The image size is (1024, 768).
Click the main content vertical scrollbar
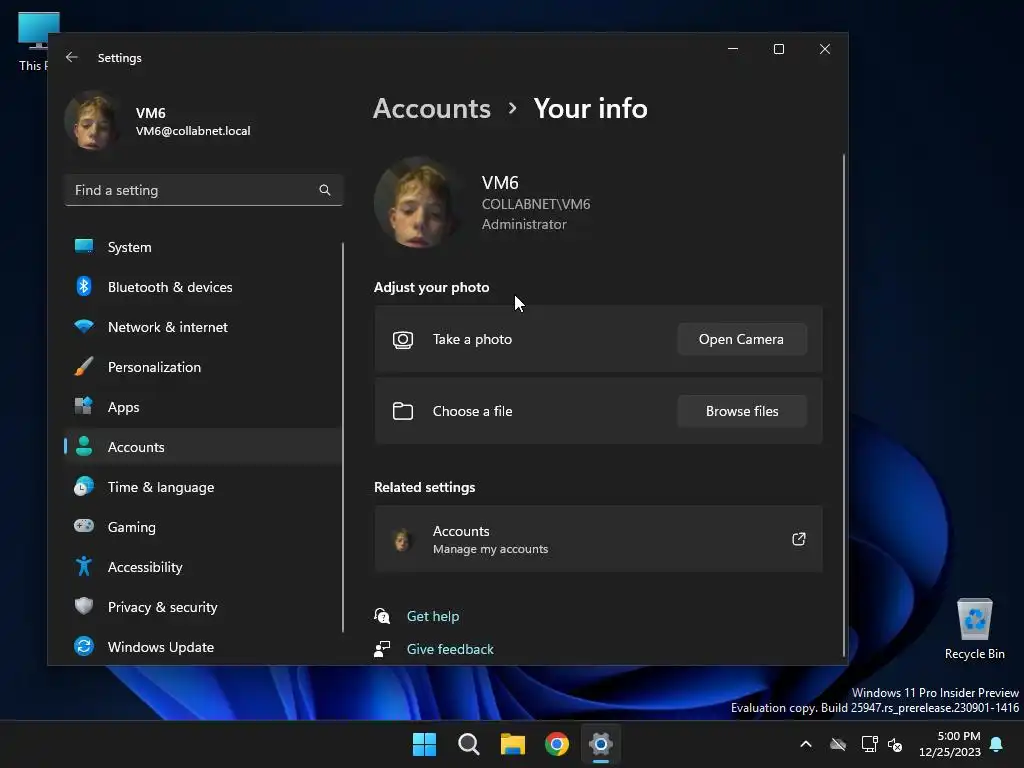[x=844, y=405]
